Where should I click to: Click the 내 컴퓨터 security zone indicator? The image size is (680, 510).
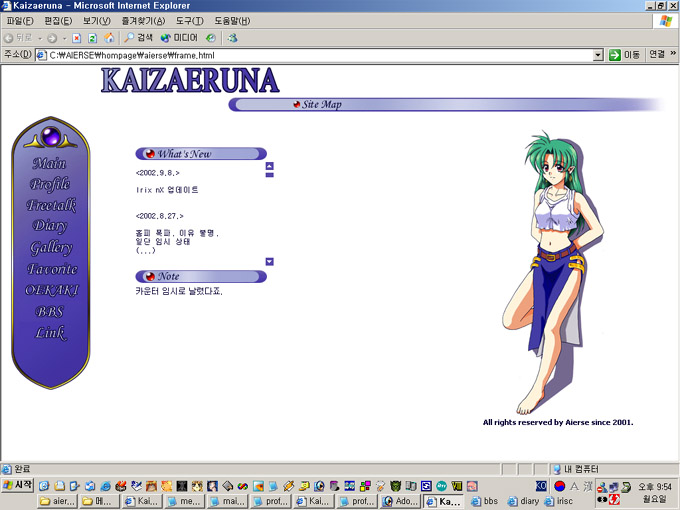pos(577,469)
